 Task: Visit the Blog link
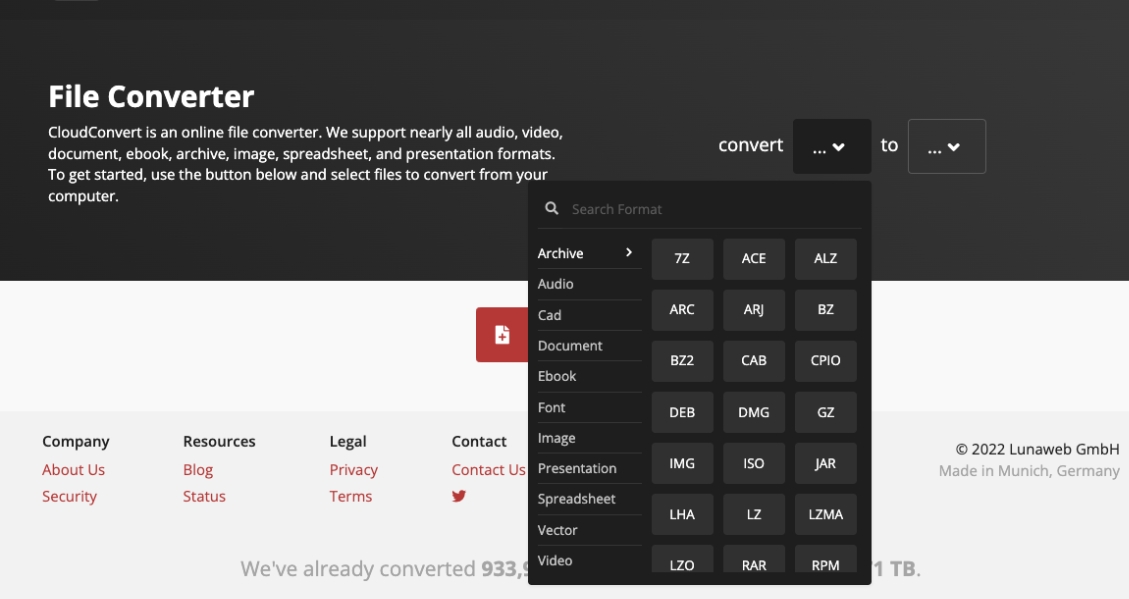[x=198, y=469]
